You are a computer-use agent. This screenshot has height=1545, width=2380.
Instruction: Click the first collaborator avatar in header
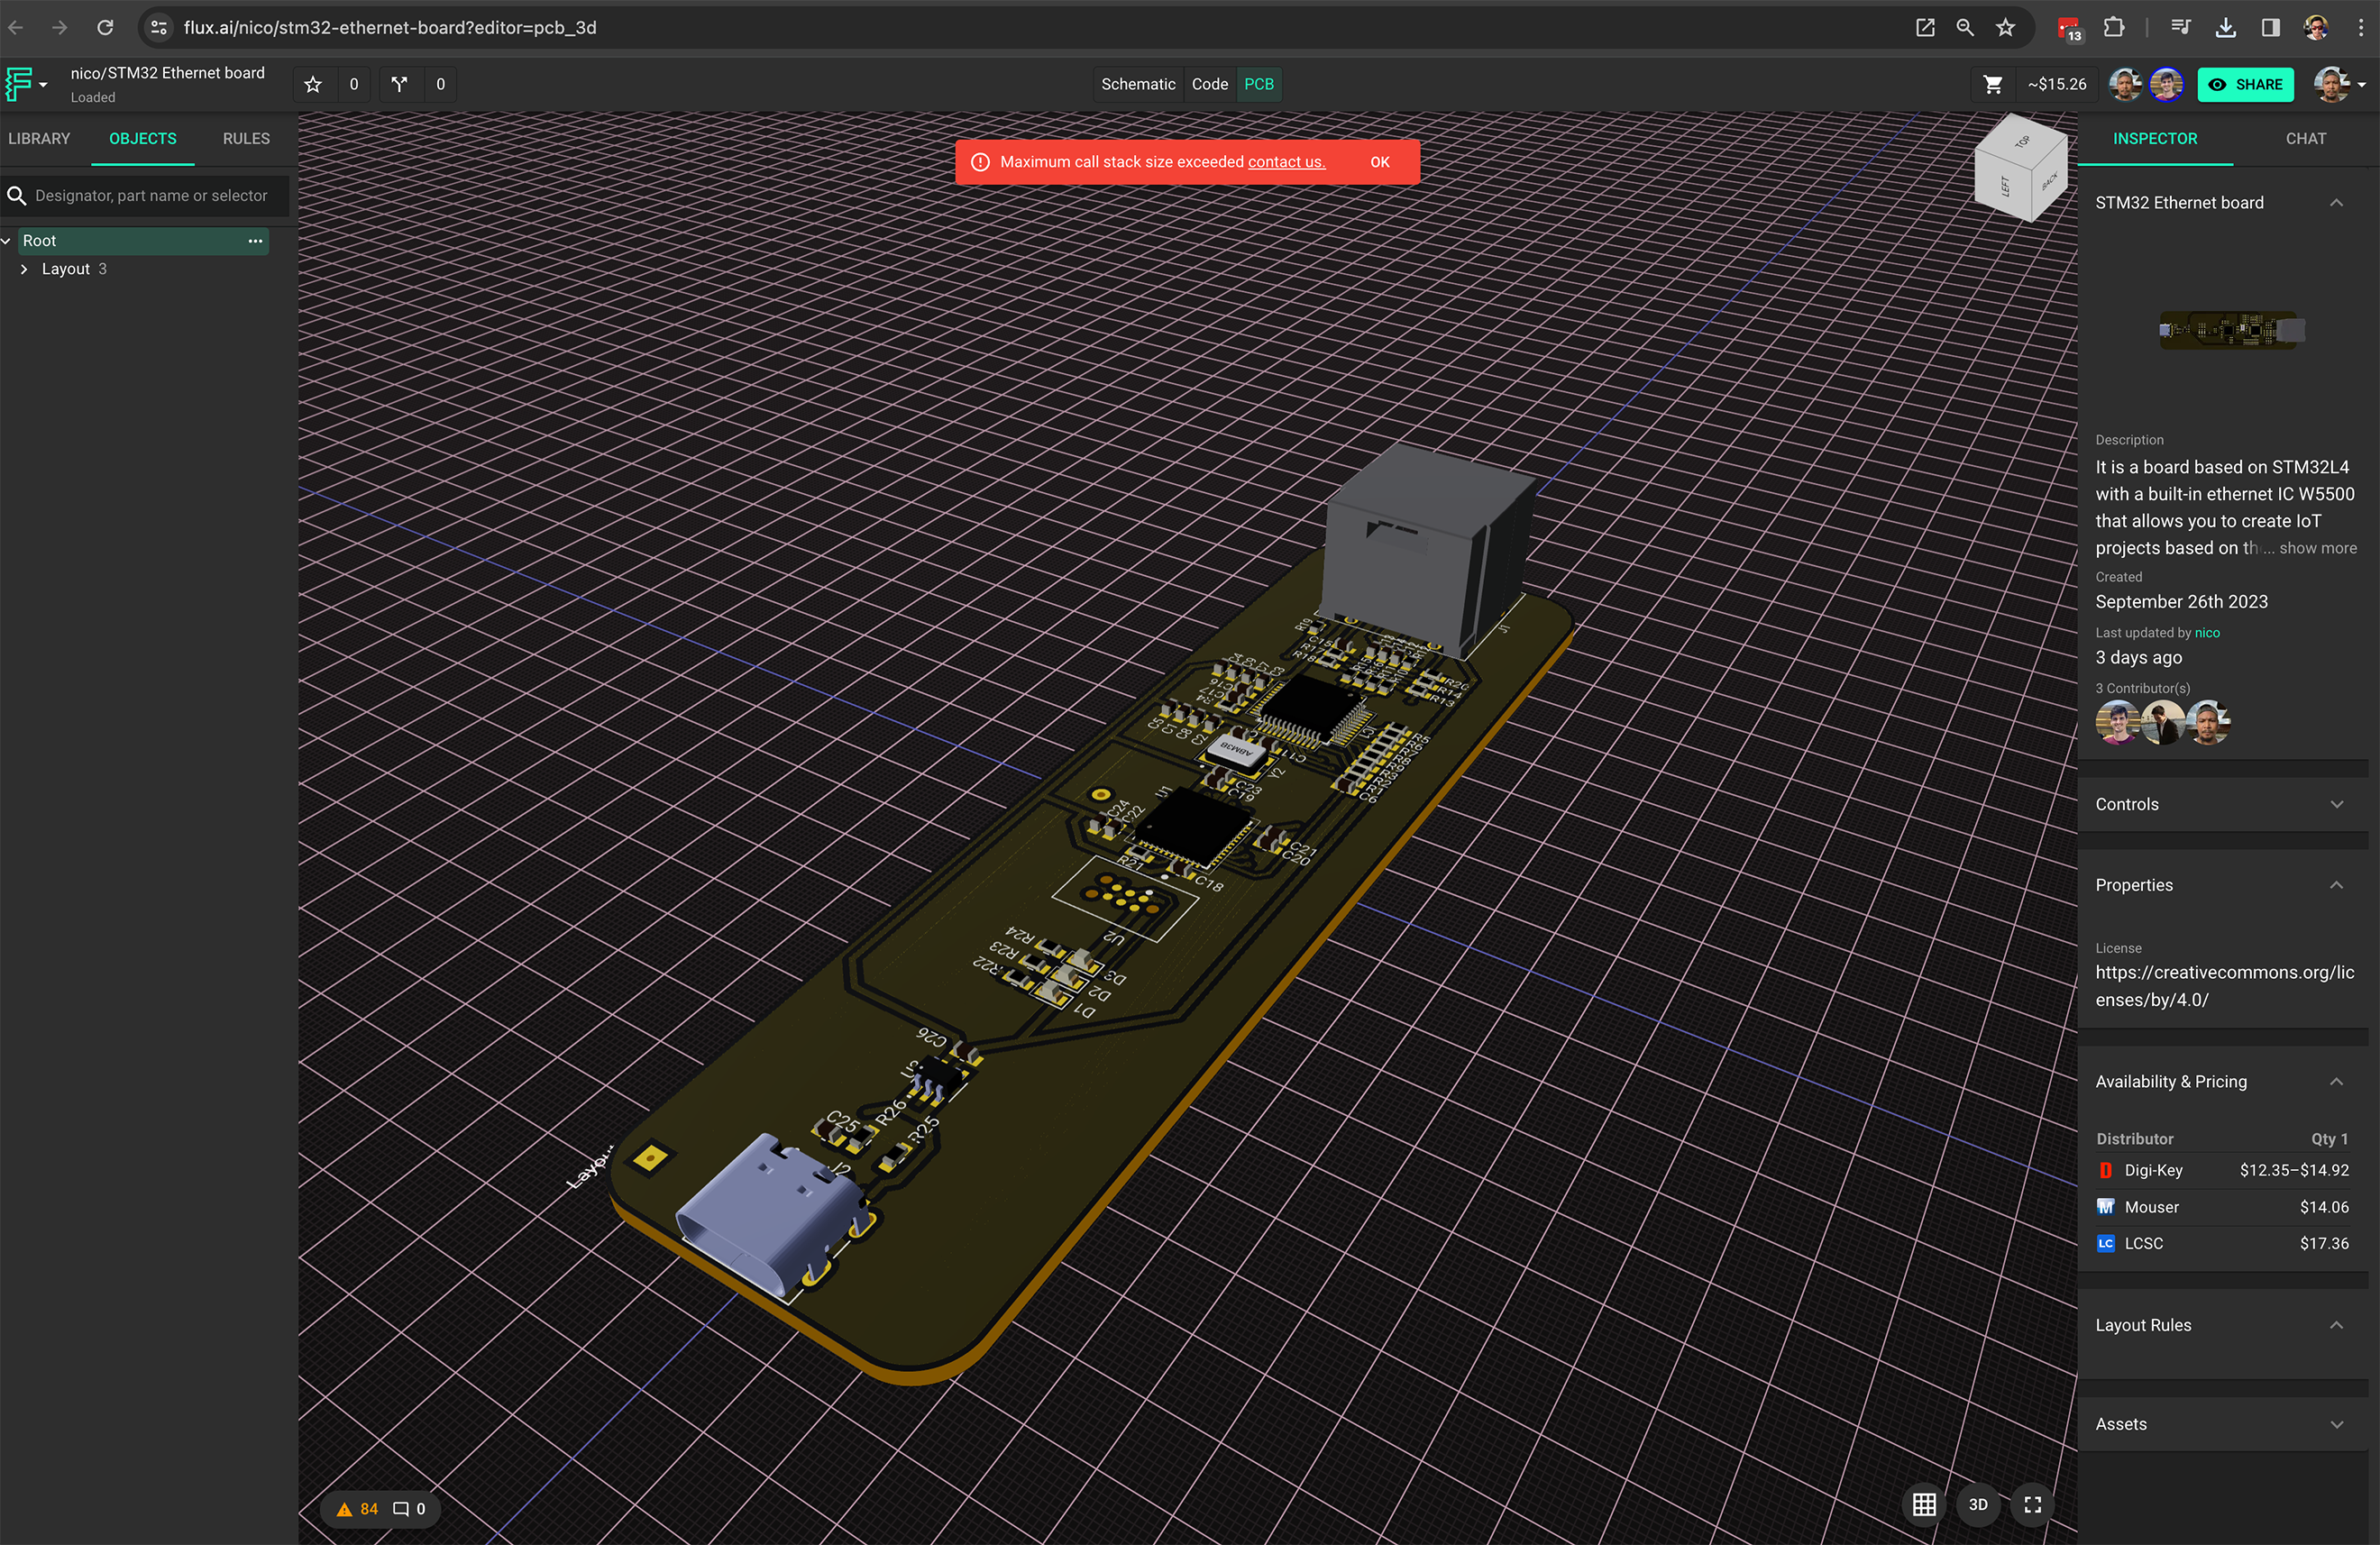coord(2125,84)
